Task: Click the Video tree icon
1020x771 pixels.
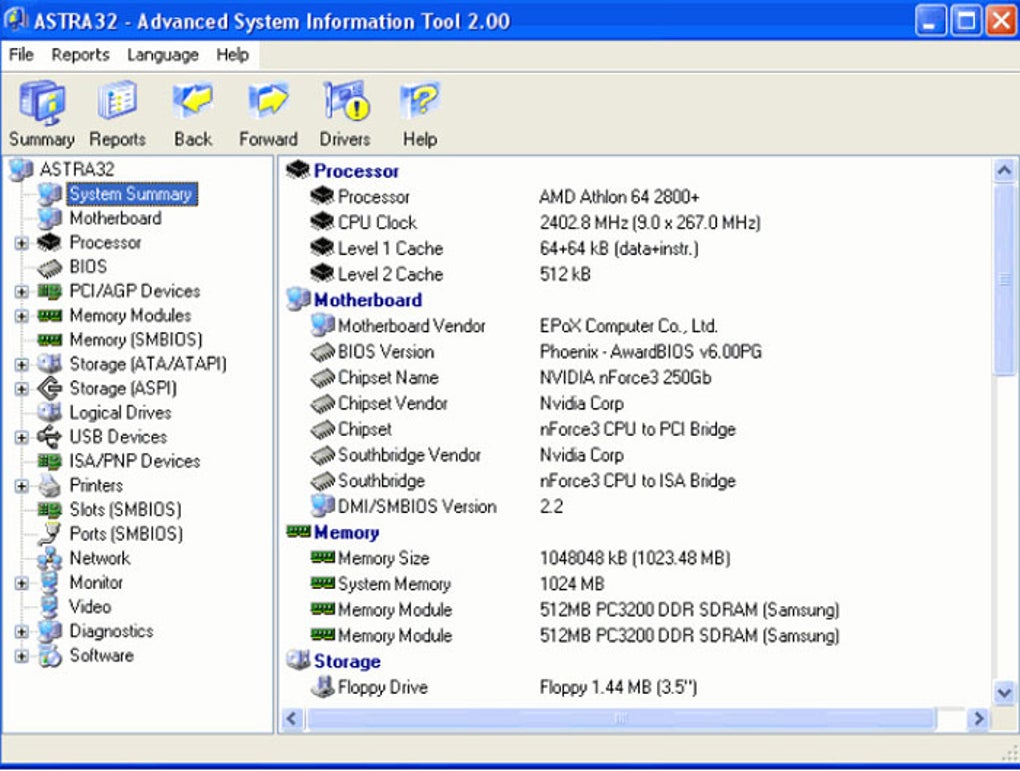Action: 49,606
